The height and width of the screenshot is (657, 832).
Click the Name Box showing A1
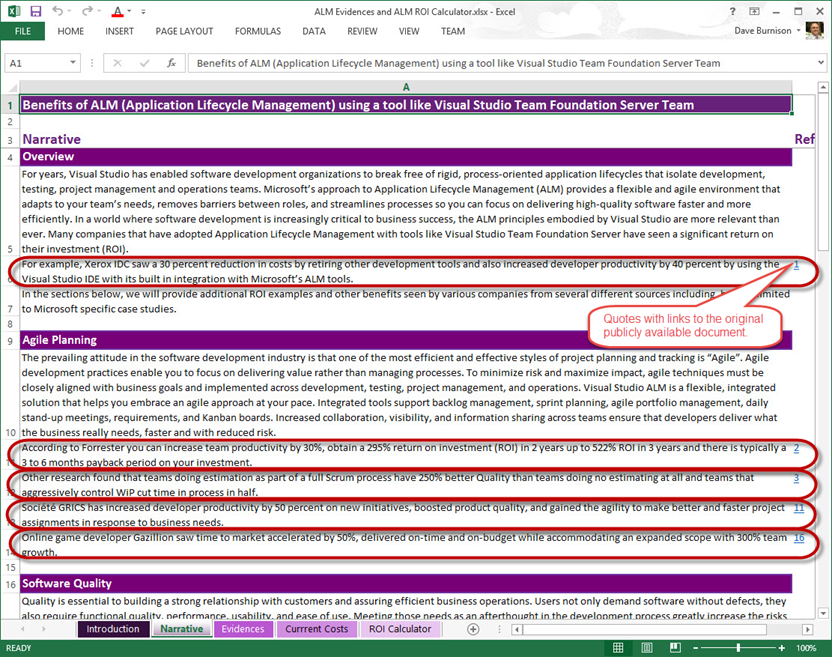(x=36, y=63)
